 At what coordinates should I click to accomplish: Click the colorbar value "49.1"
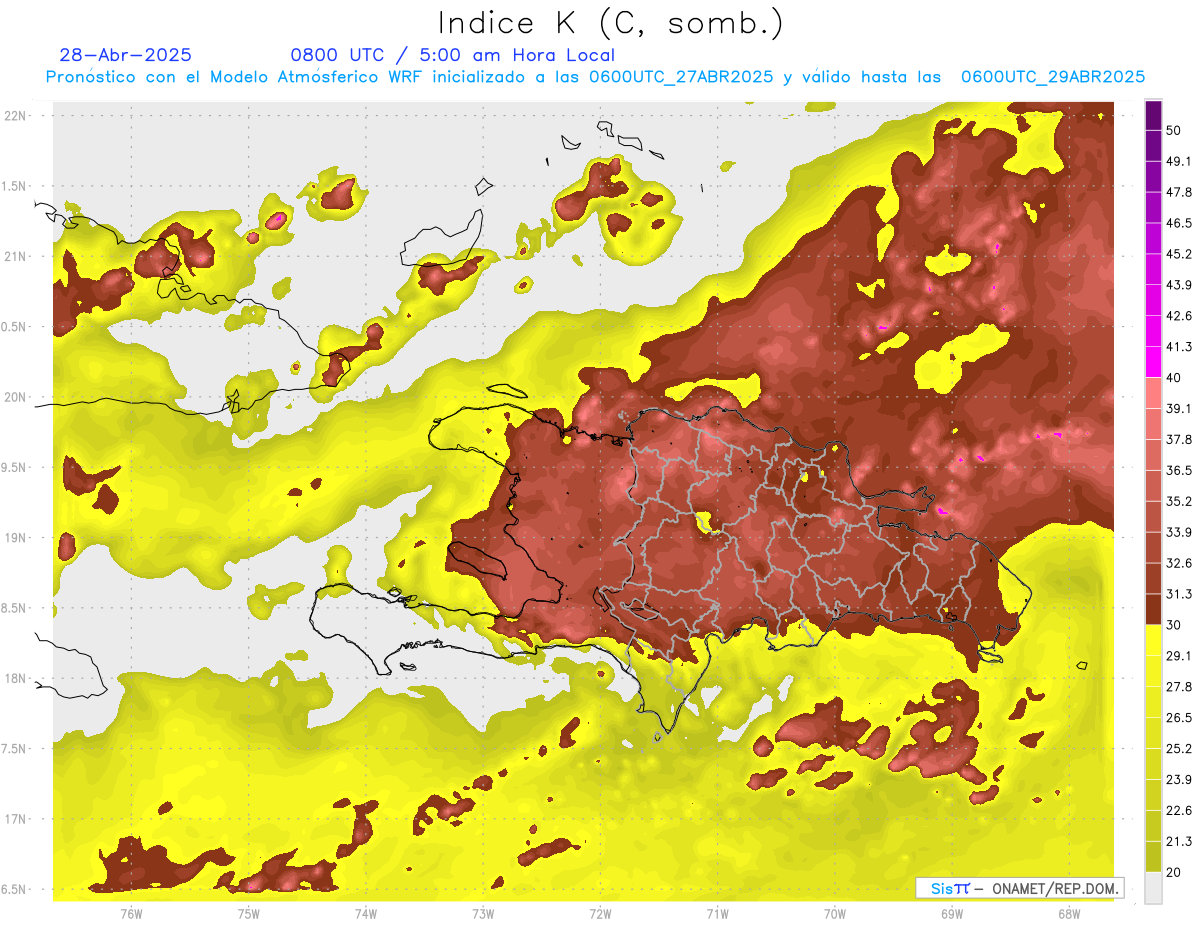pyautogui.click(x=1178, y=161)
